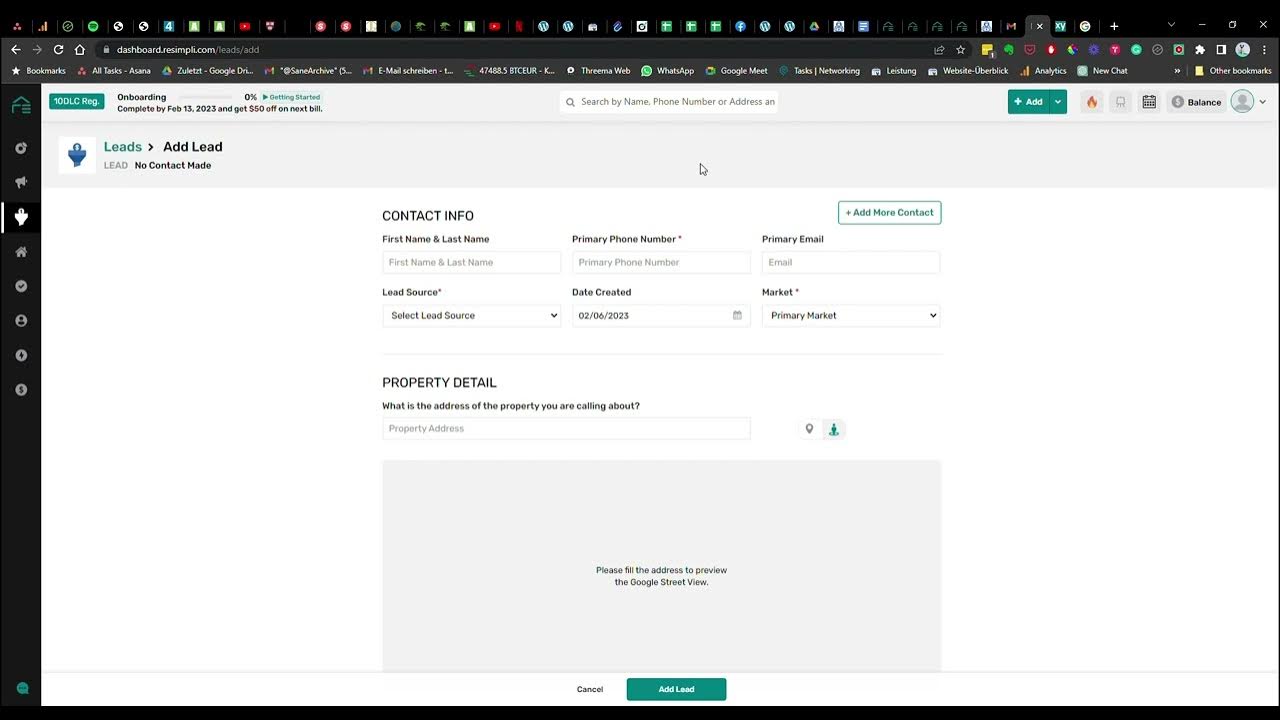
Task: Open the Primary Market dropdown
Action: pos(850,315)
